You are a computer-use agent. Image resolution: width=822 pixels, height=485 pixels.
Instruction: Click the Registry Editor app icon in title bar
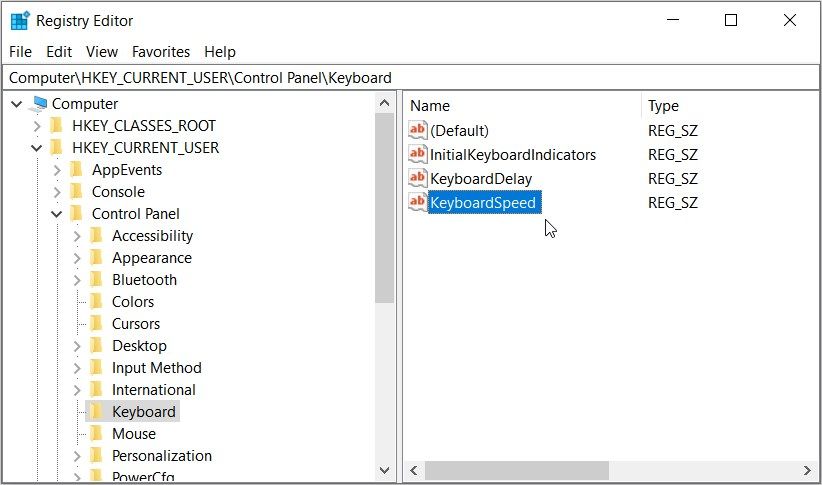tap(19, 20)
